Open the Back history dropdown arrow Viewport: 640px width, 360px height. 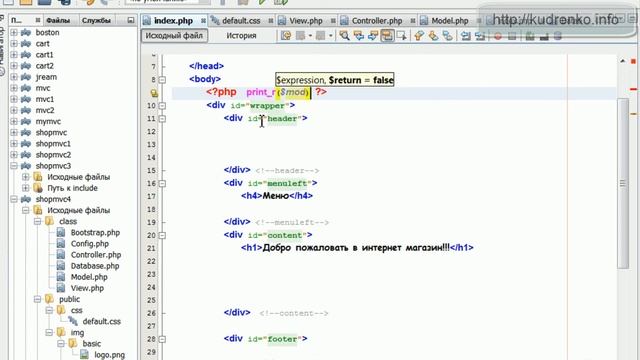[x=311, y=36]
